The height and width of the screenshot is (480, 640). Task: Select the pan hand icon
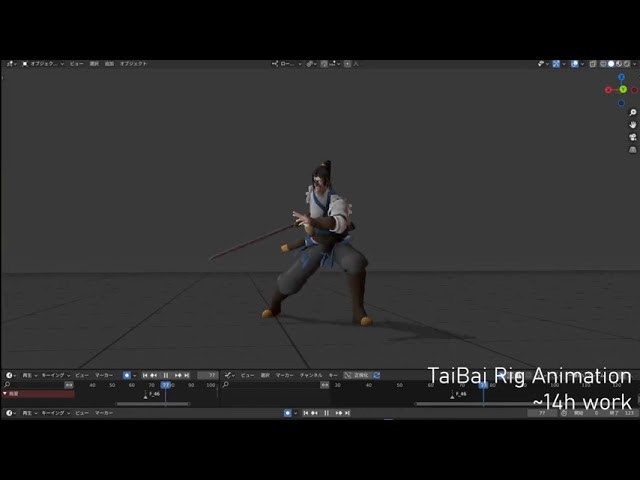(633, 124)
